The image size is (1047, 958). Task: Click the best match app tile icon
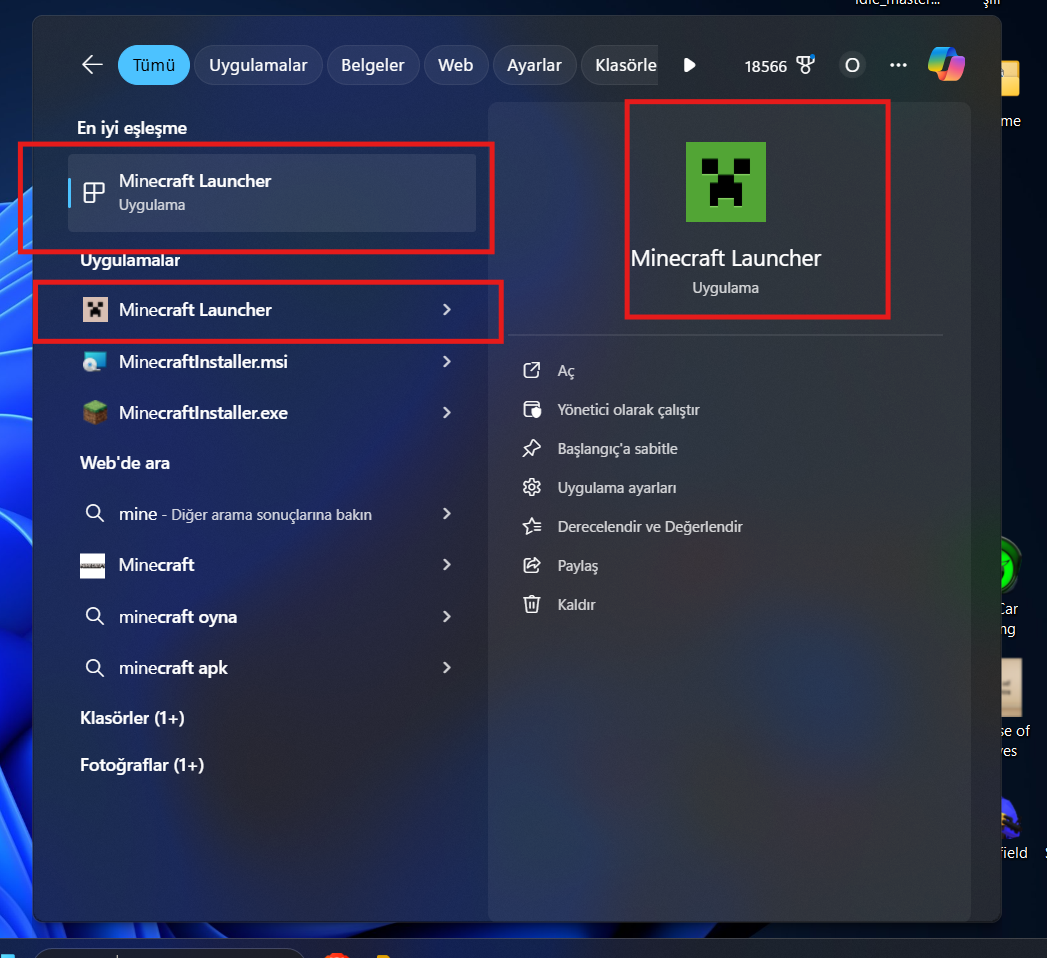[94, 193]
